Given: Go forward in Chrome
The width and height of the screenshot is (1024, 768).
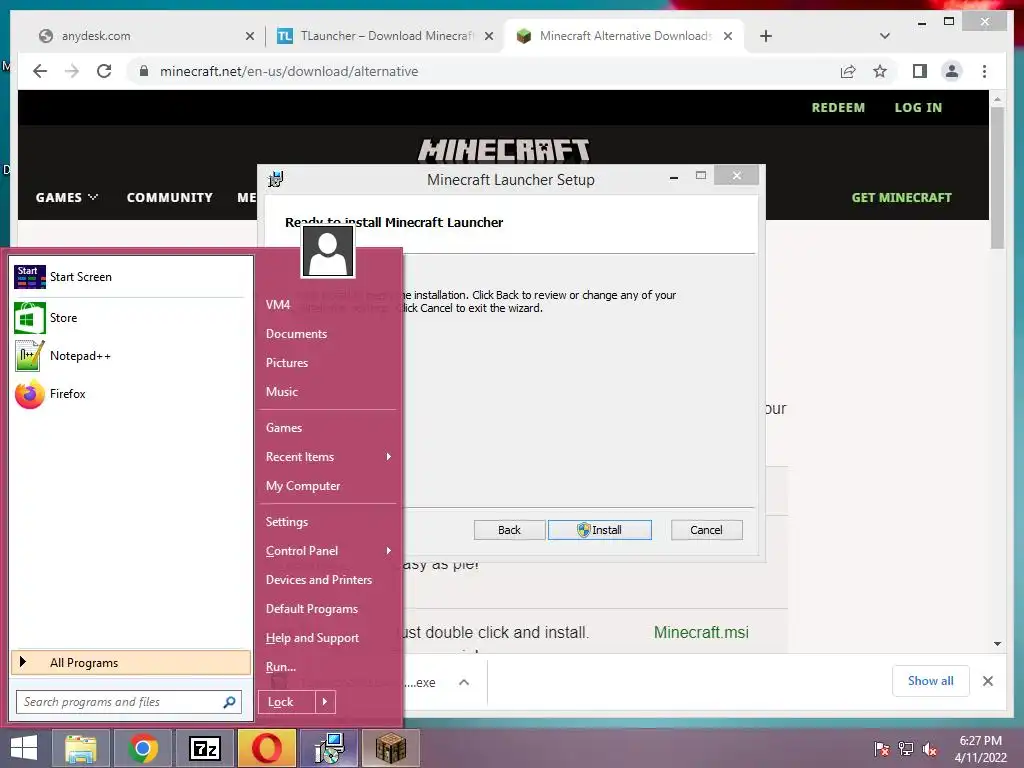Looking at the screenshot, I should [x=72, y=71].
